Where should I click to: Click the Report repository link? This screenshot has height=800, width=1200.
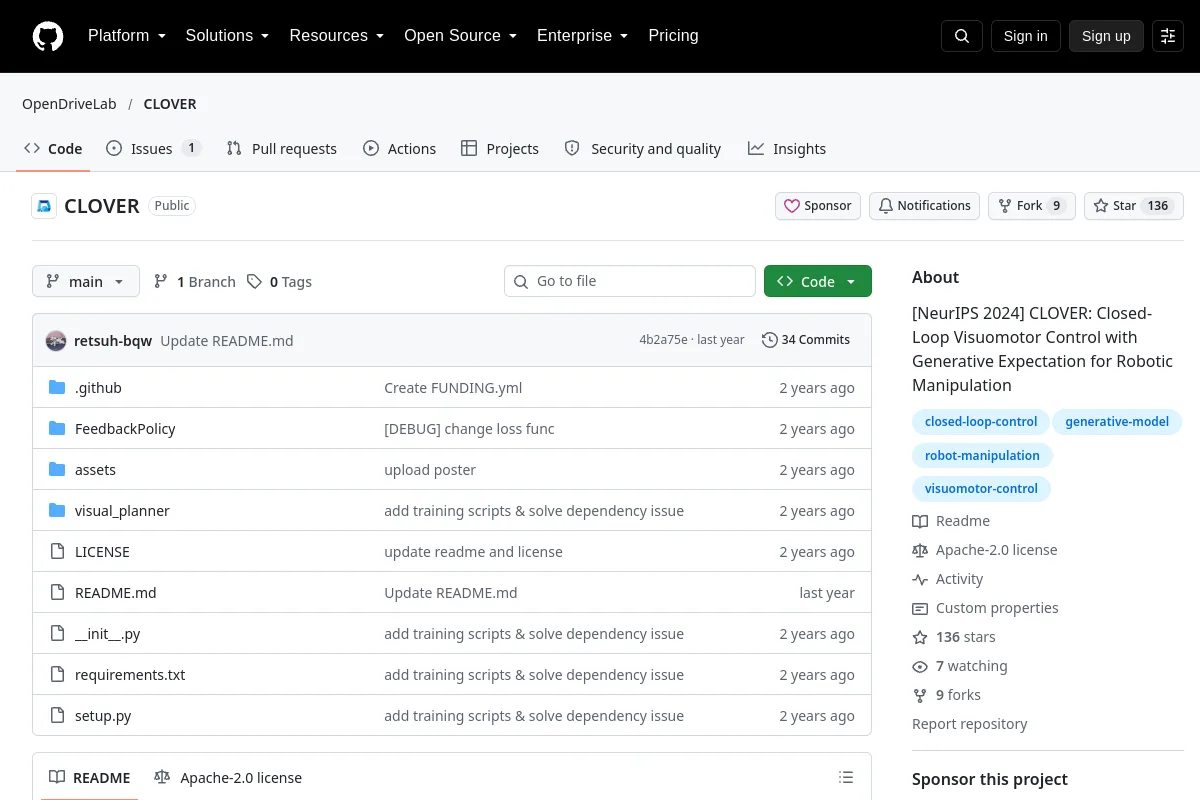(x=970, y=724)
